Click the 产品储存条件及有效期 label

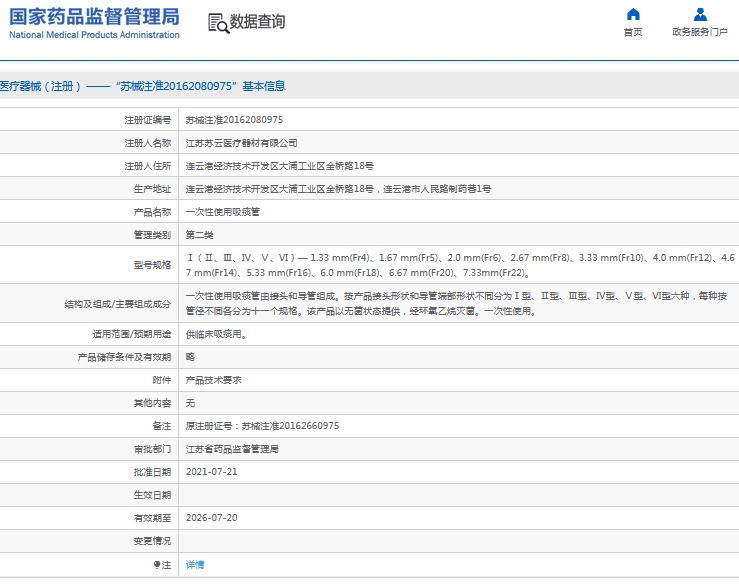pos(124,357)
